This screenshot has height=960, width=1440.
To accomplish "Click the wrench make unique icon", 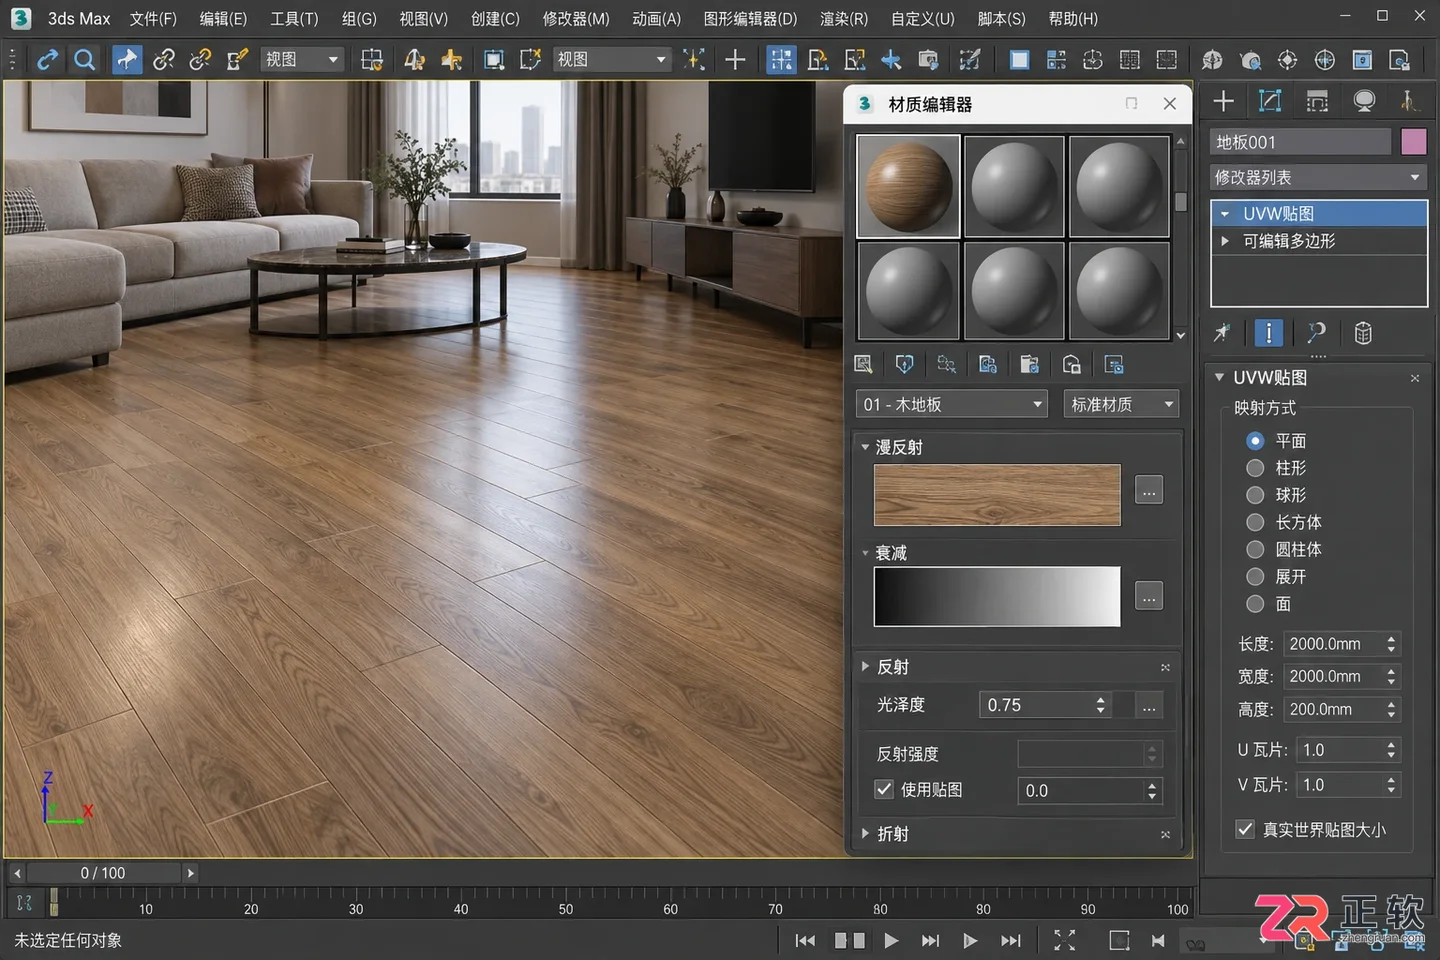I will click(1316, 333).
